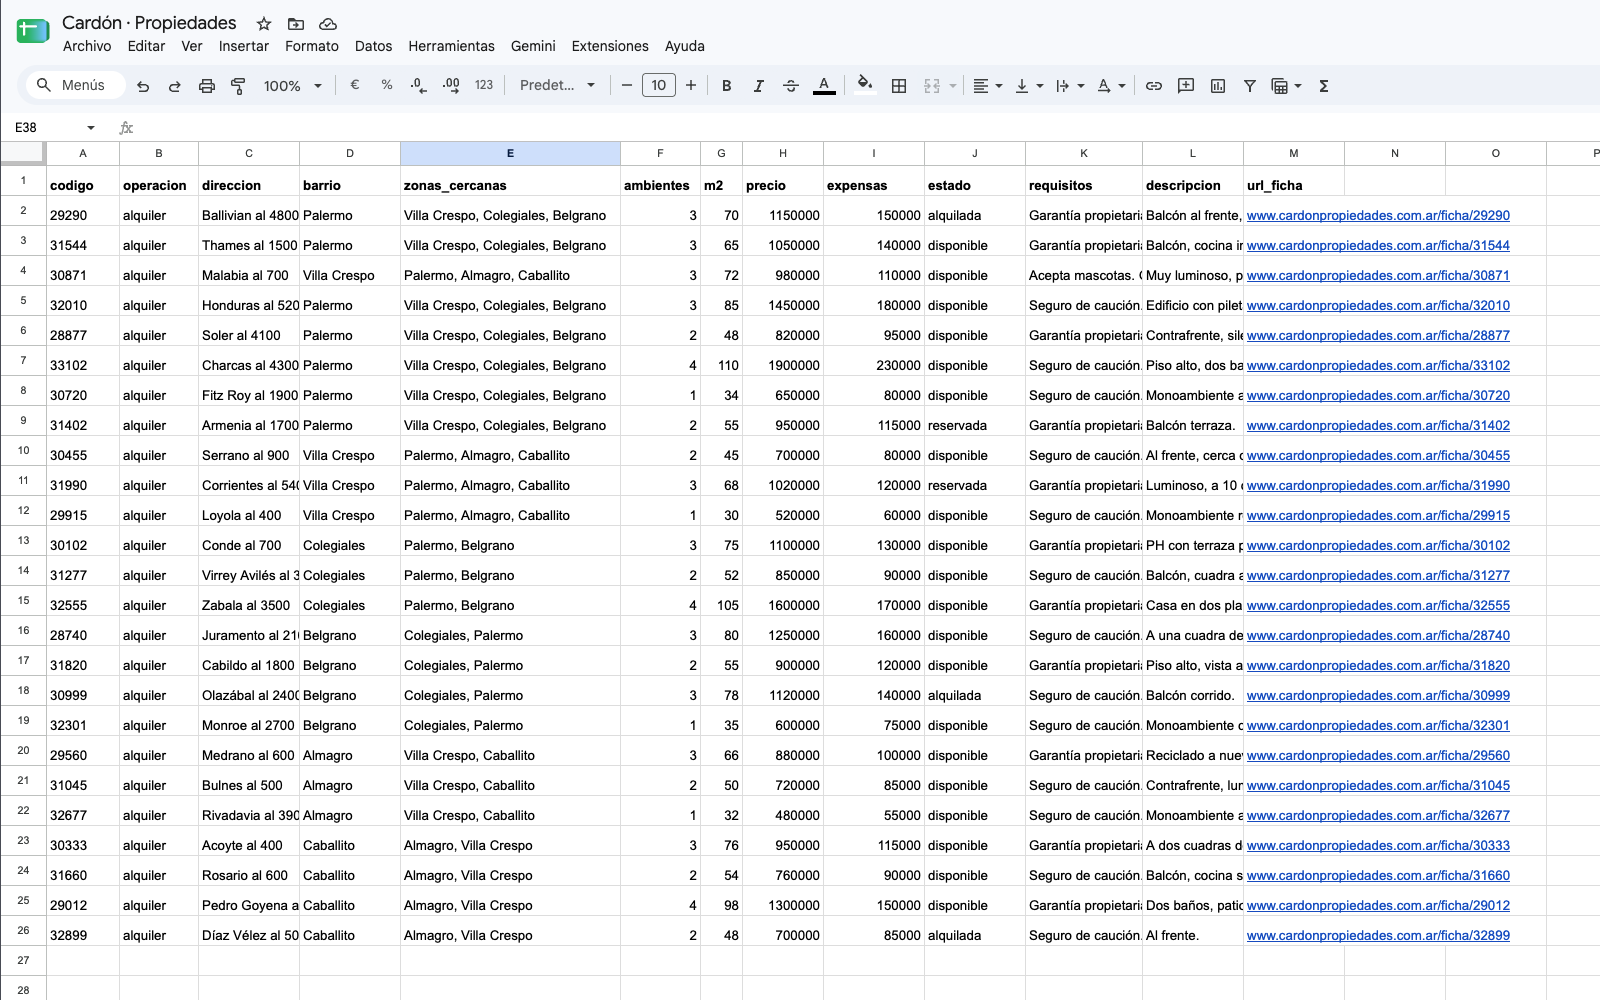Open the borders tool

tap(899, 86)
